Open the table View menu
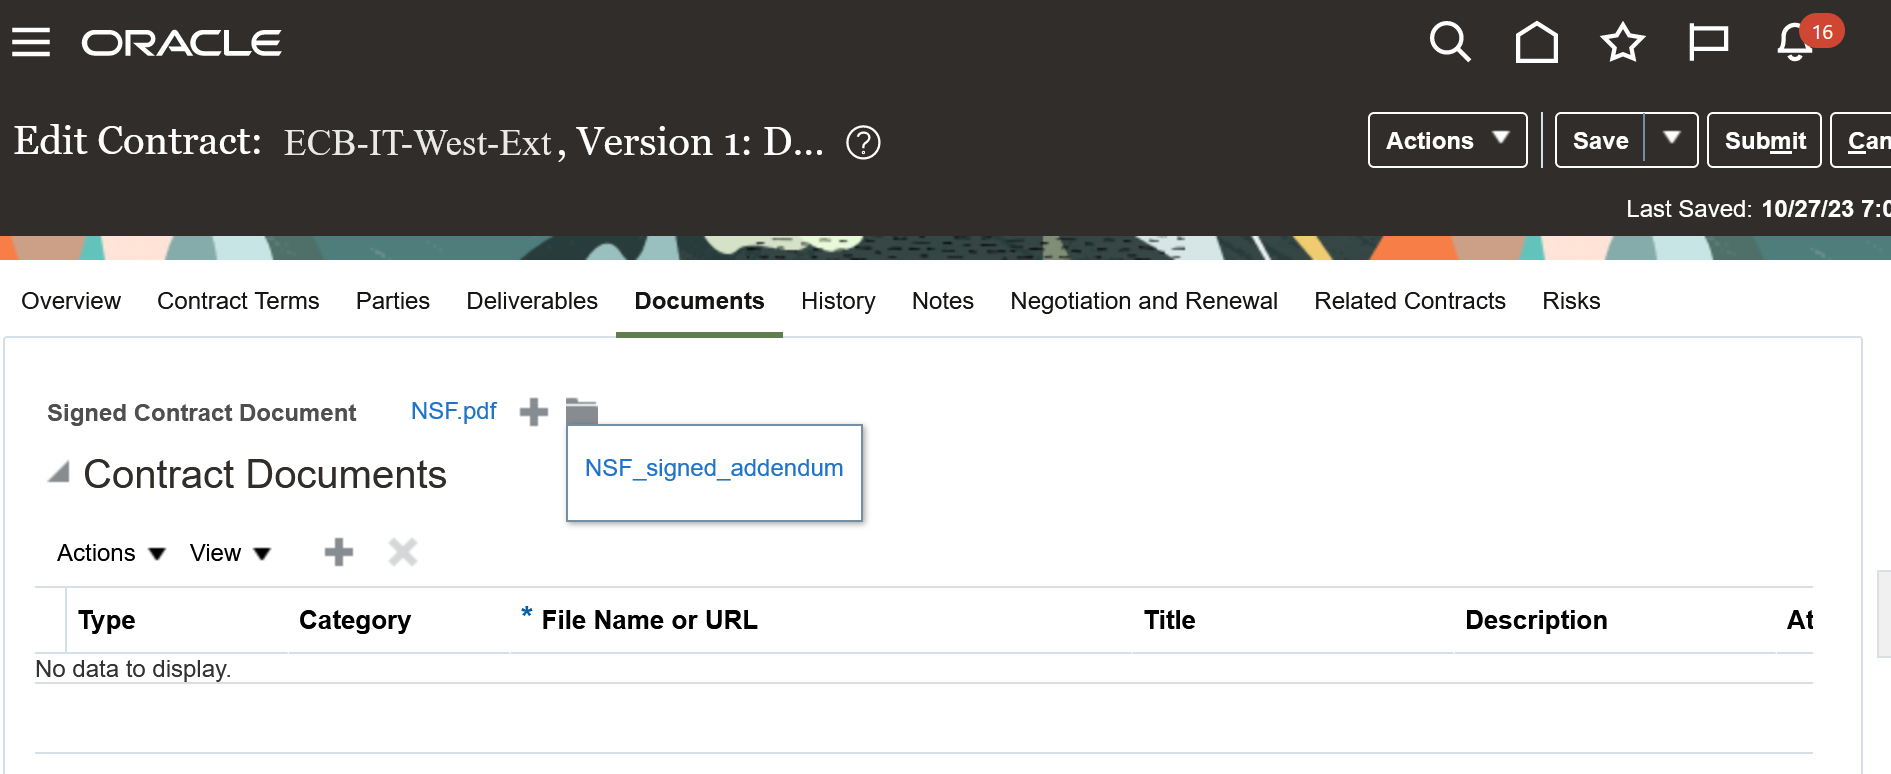The width and height of the screenshot is (1891, 774). coord(230,553)
